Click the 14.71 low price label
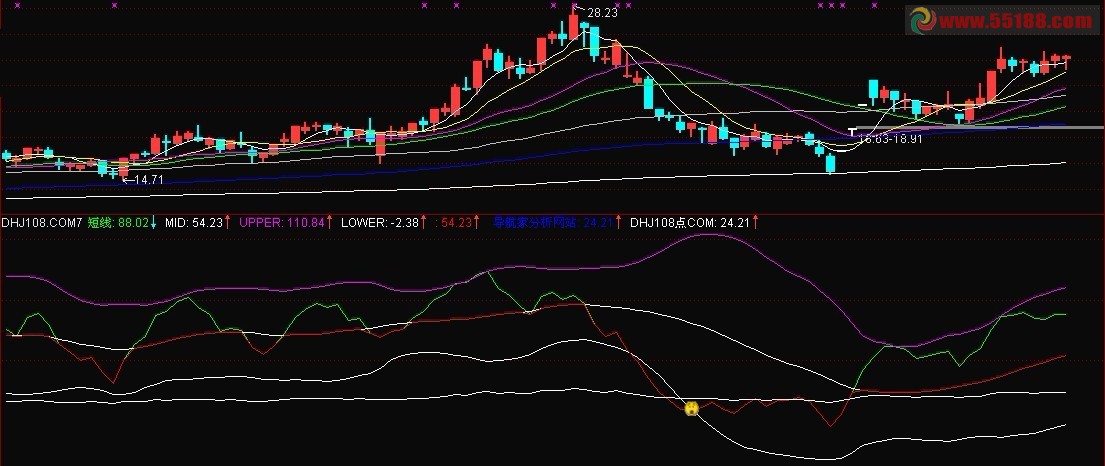The width and height of the screenshot is (1105, 466). click(x=148, y=180)
